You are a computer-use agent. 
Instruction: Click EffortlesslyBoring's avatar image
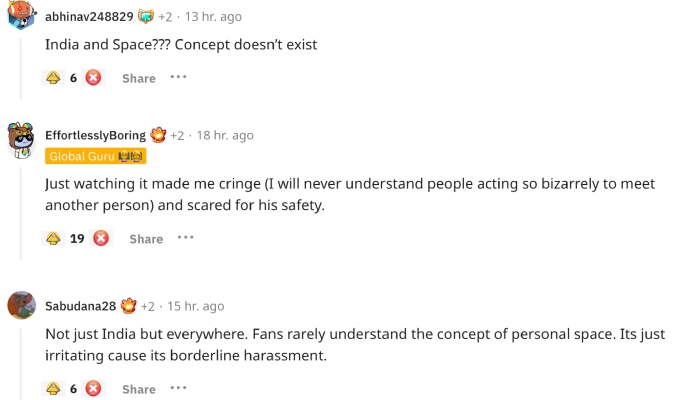22,140
